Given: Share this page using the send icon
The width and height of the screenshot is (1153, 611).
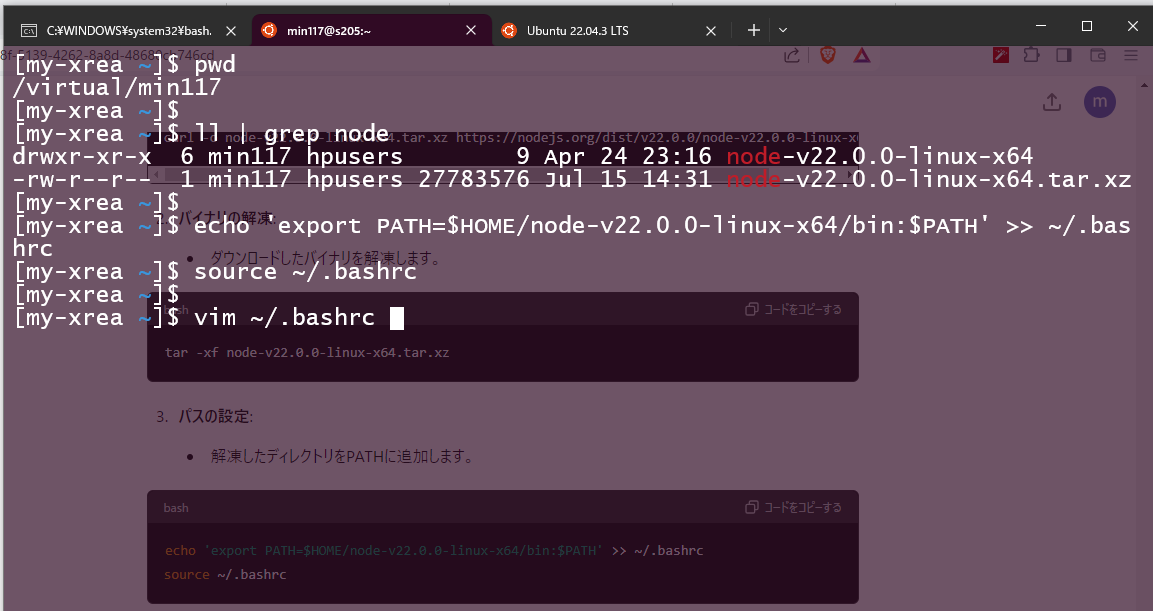Looking at the screenshot, I should pyautogui.click(x=791, y=57).
